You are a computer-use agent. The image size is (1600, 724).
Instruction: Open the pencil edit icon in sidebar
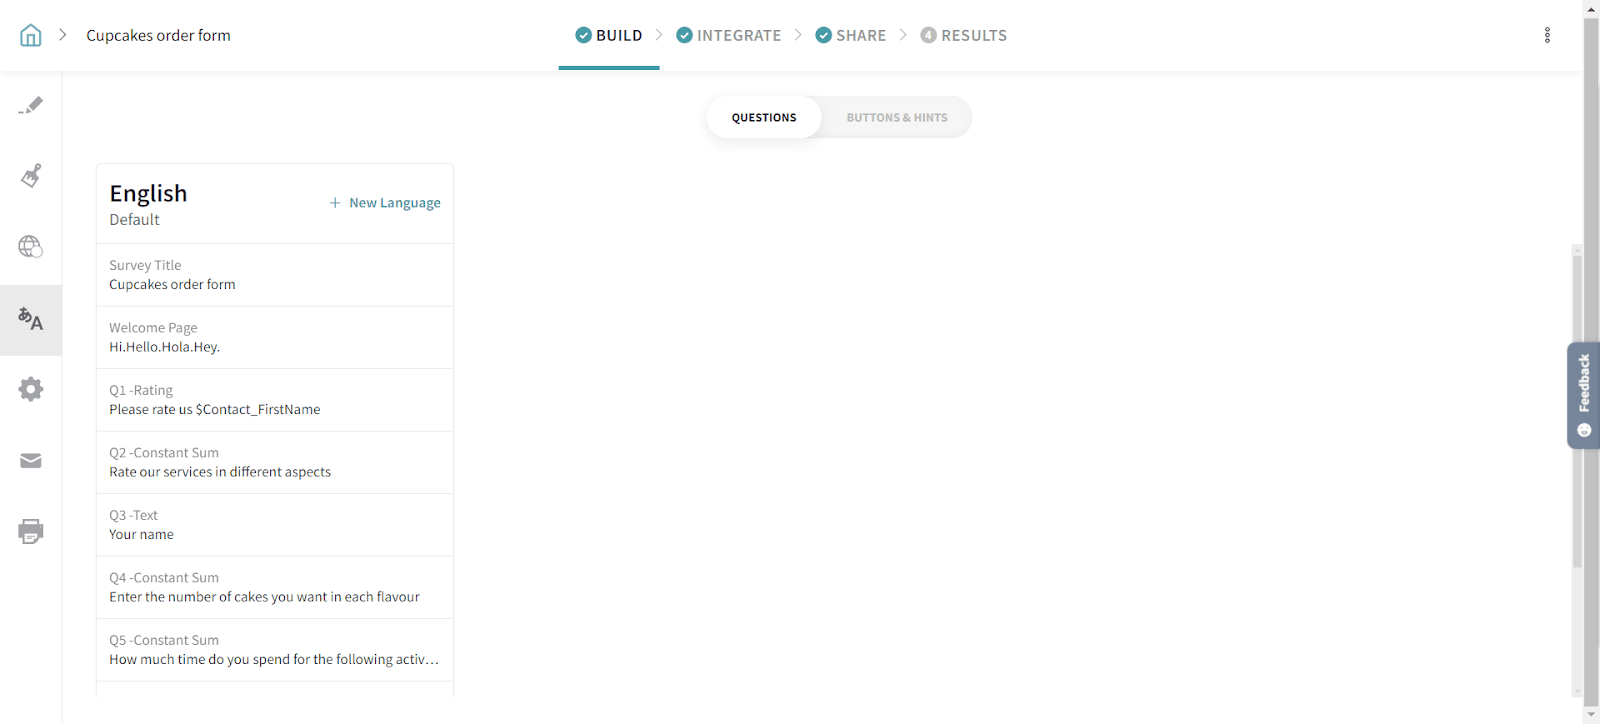point(31,105)
